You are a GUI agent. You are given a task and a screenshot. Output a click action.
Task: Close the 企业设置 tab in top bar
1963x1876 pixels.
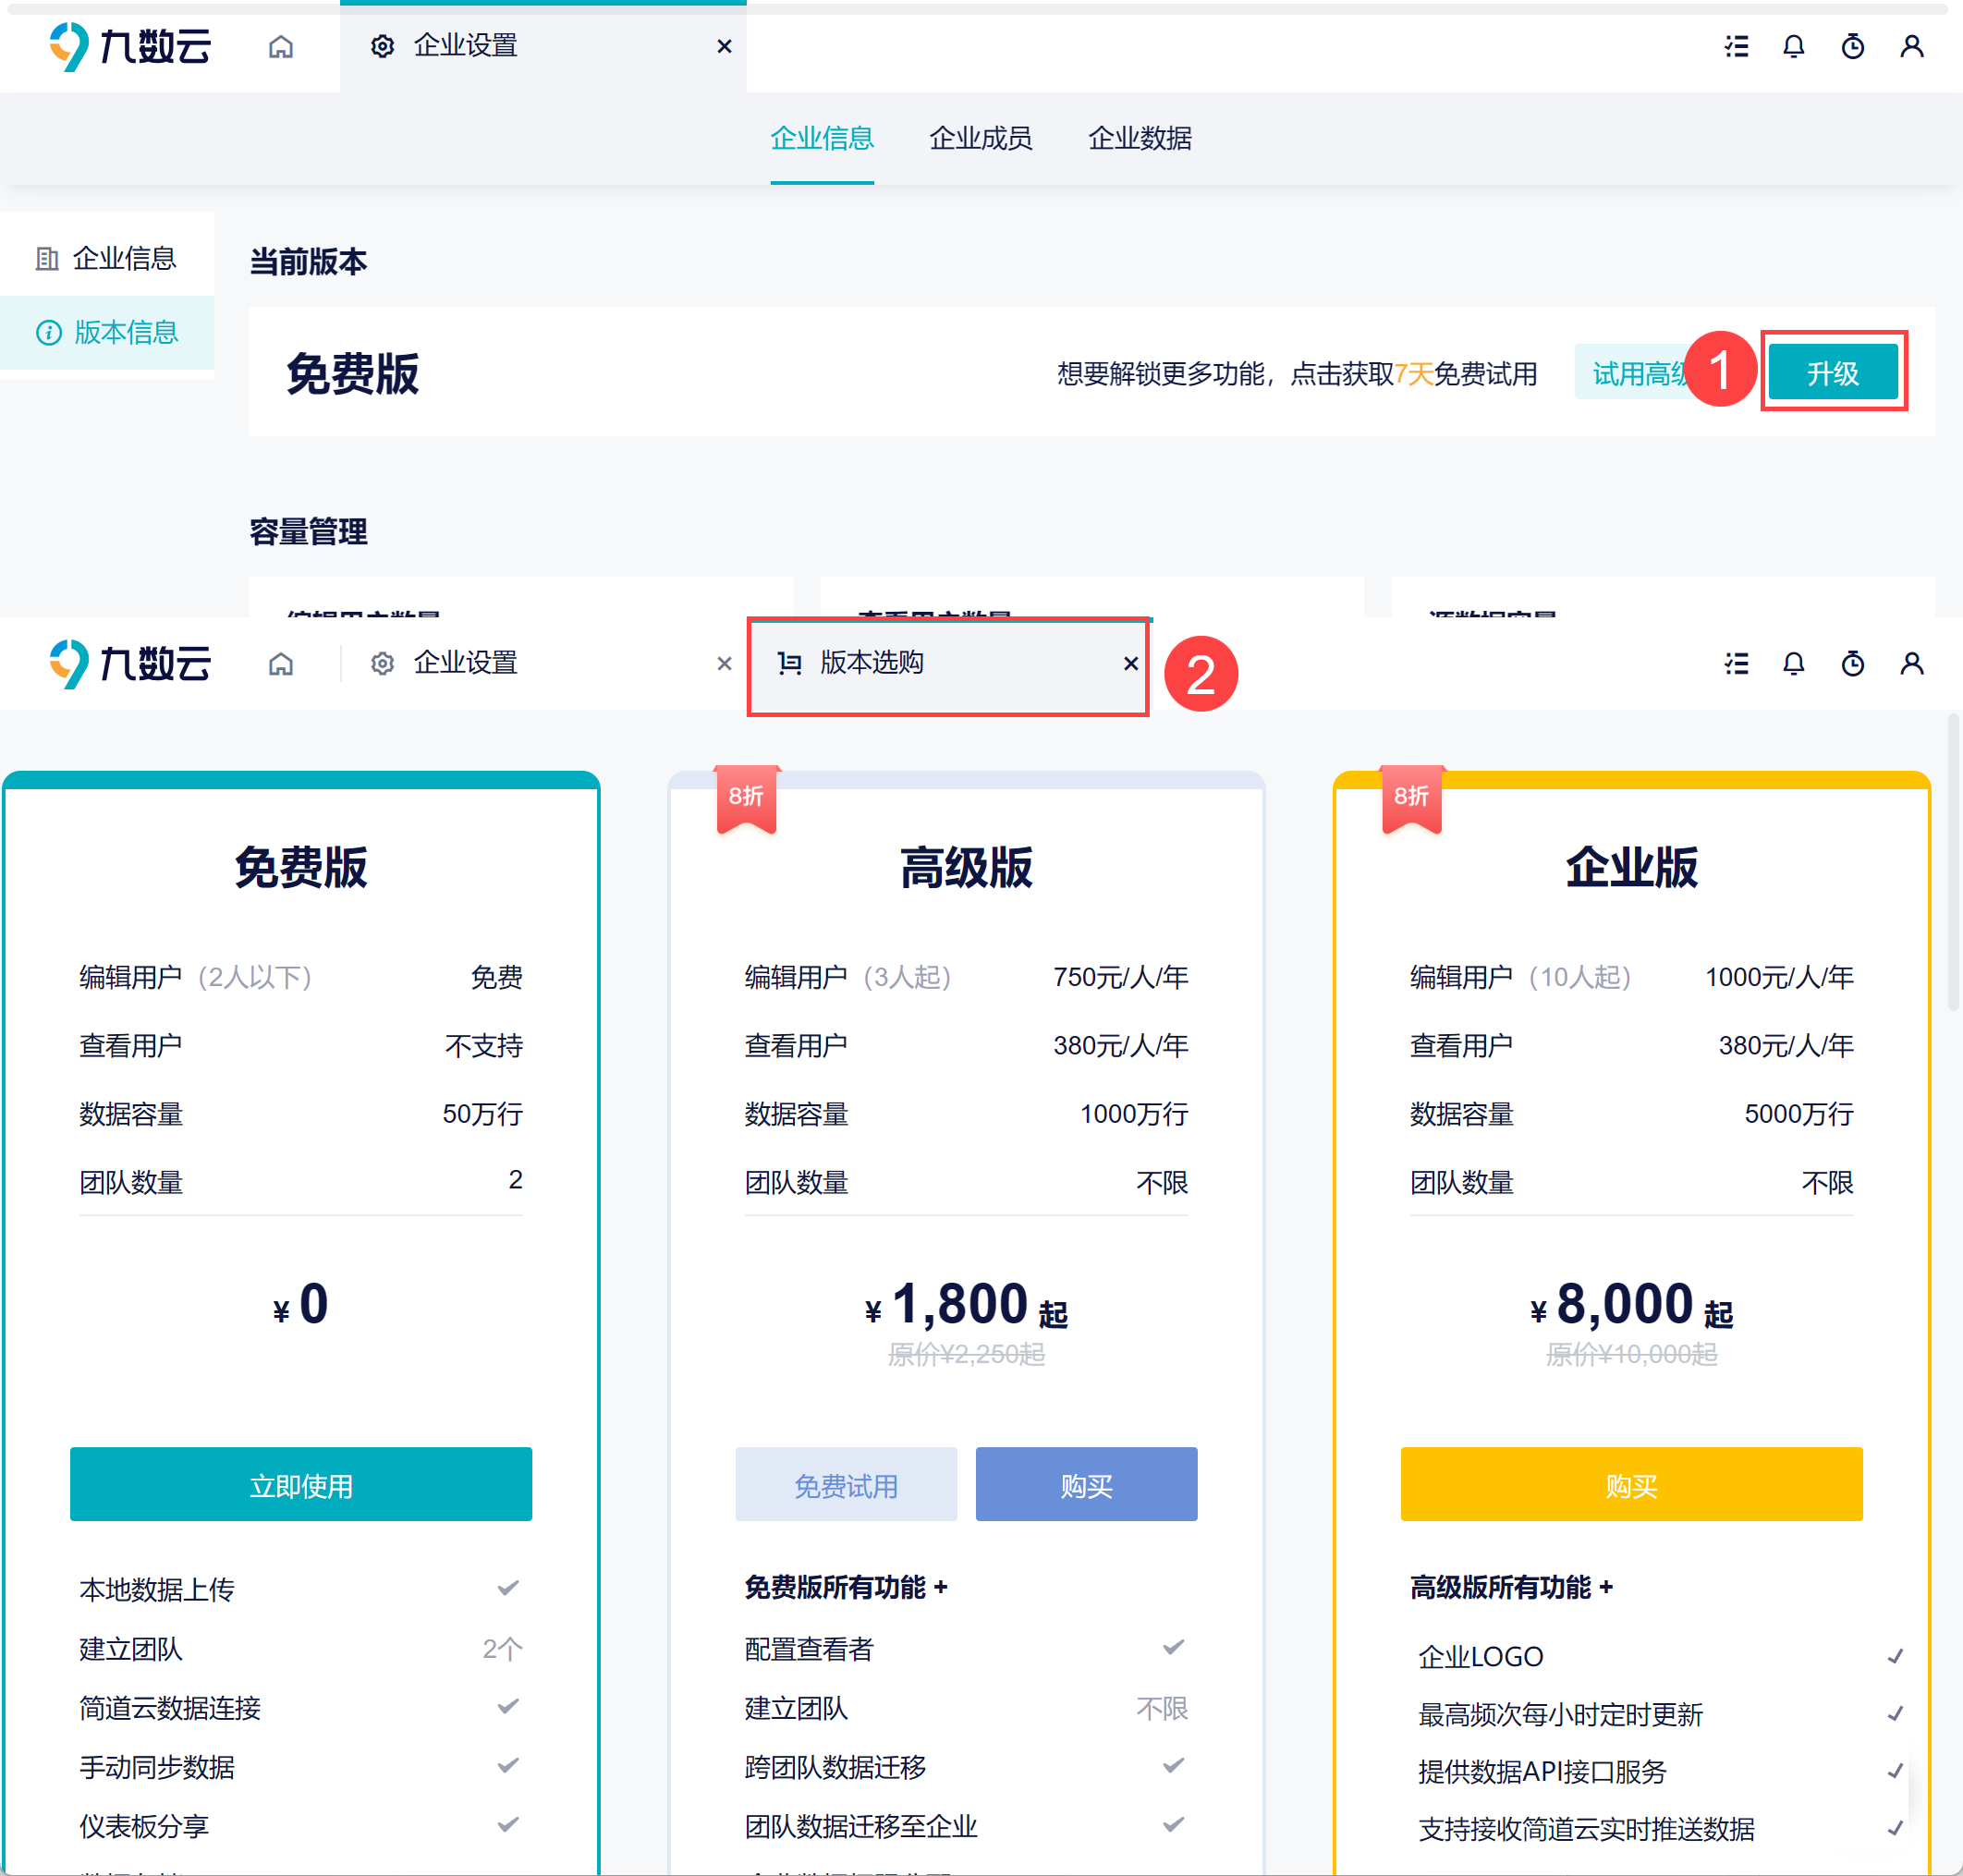(x=724, y=47)
